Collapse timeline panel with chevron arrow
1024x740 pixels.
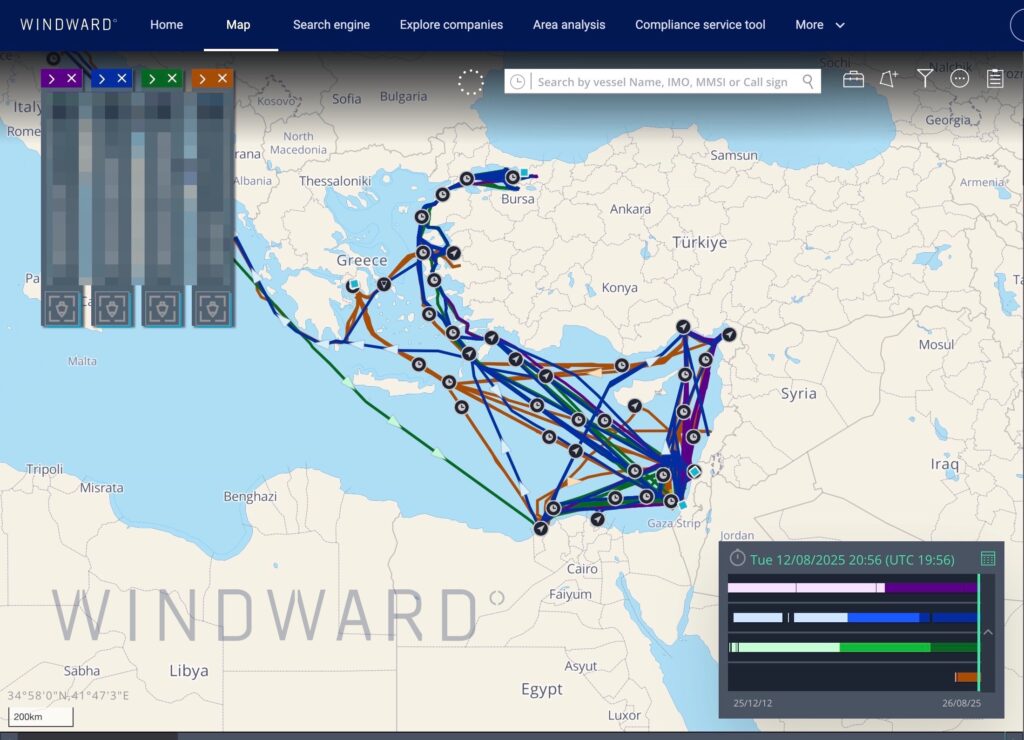988,632
